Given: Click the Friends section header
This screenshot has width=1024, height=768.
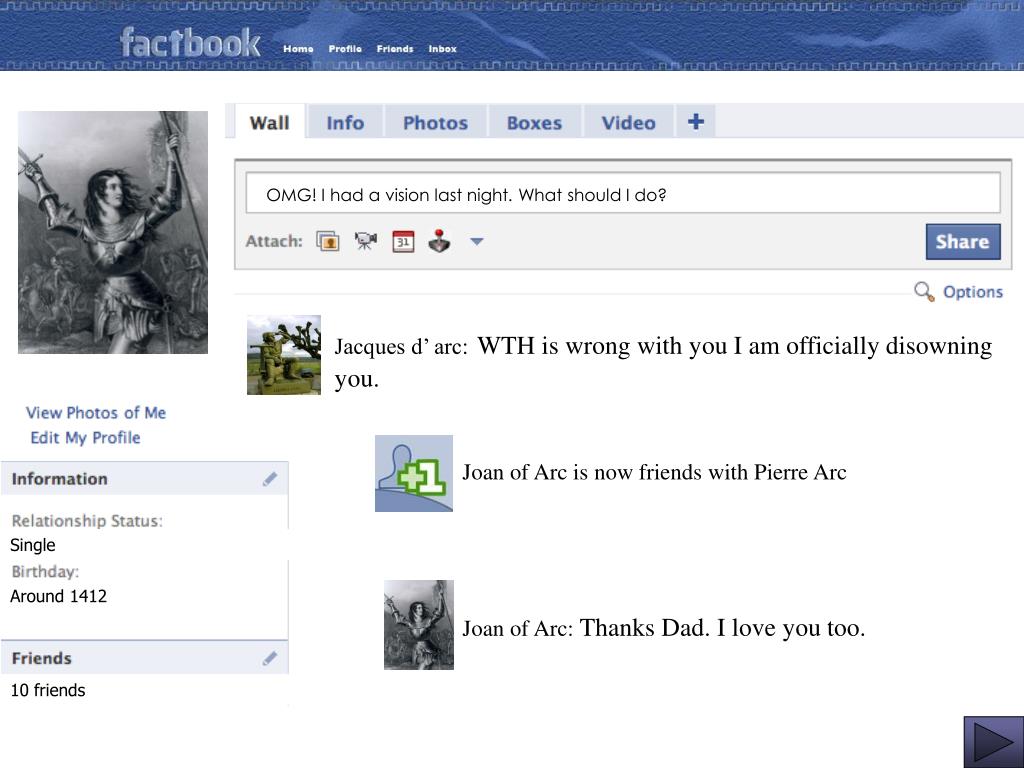Looking at the screenshot, I should 144,658.
